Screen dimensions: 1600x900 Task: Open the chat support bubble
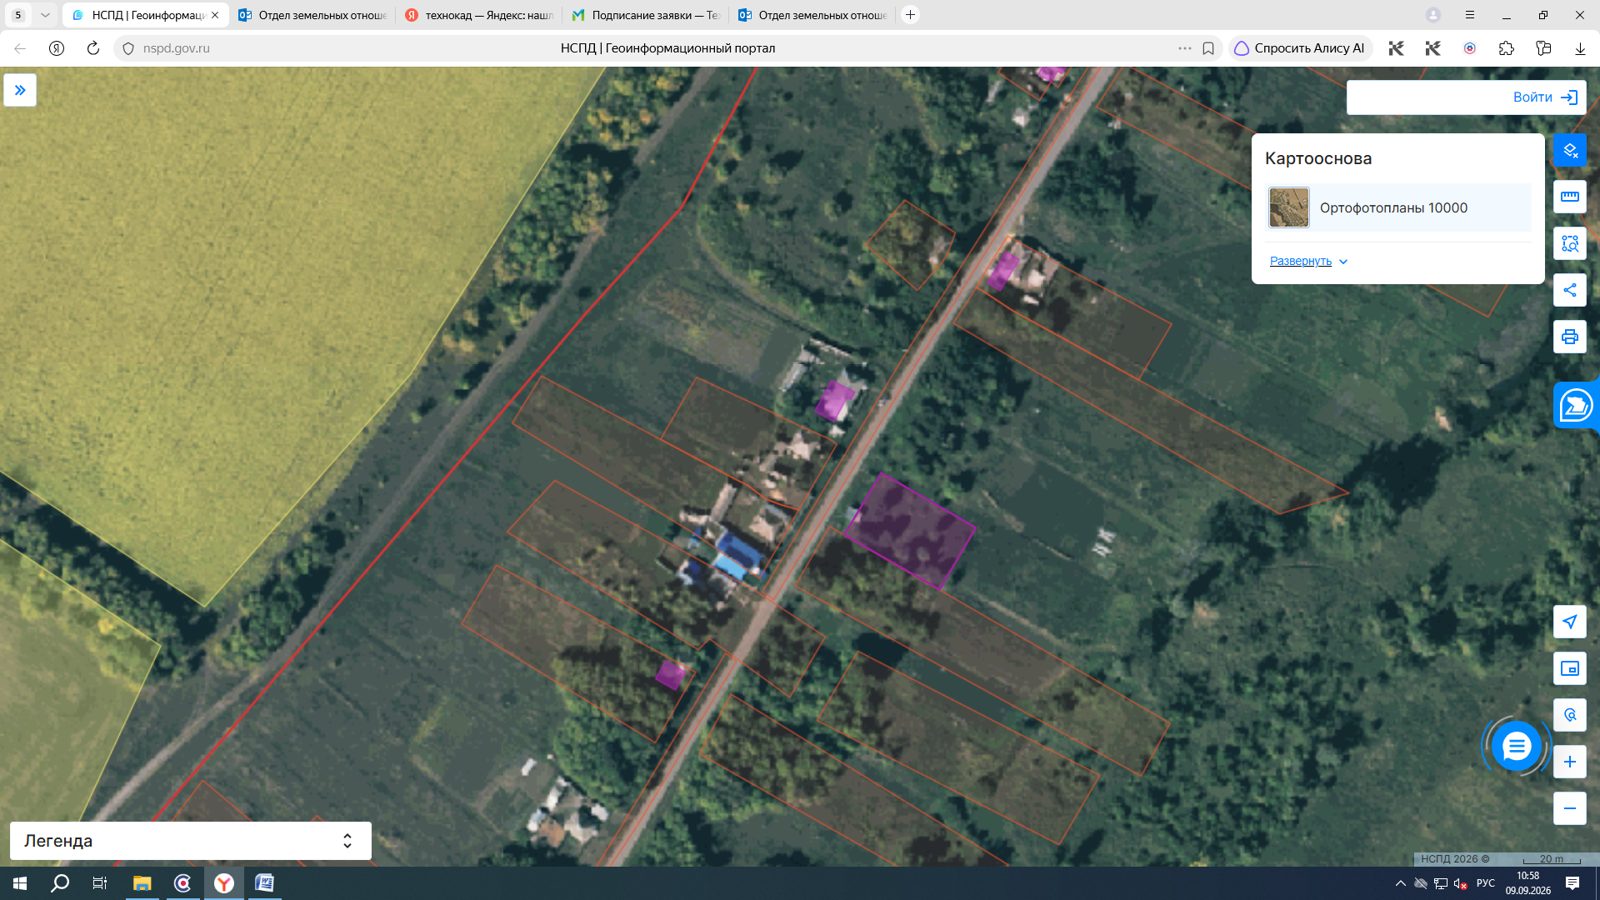pos(1516,746)
